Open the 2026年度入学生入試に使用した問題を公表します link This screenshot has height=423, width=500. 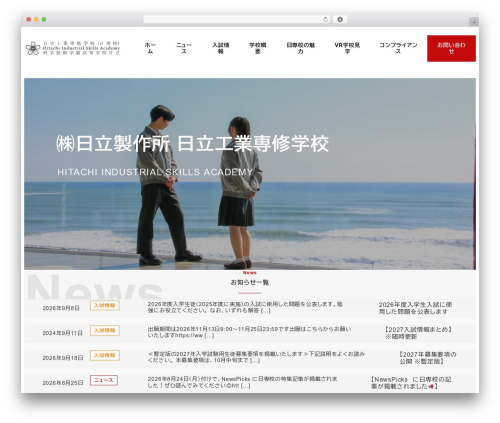click(x=415, y=308)
